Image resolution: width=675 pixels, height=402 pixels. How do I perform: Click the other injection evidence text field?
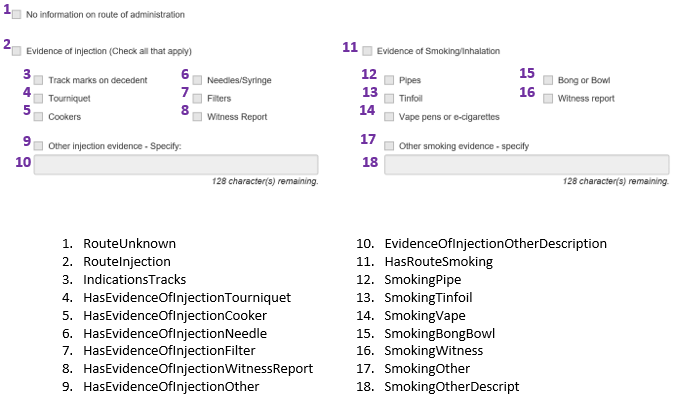coord(176,165)
